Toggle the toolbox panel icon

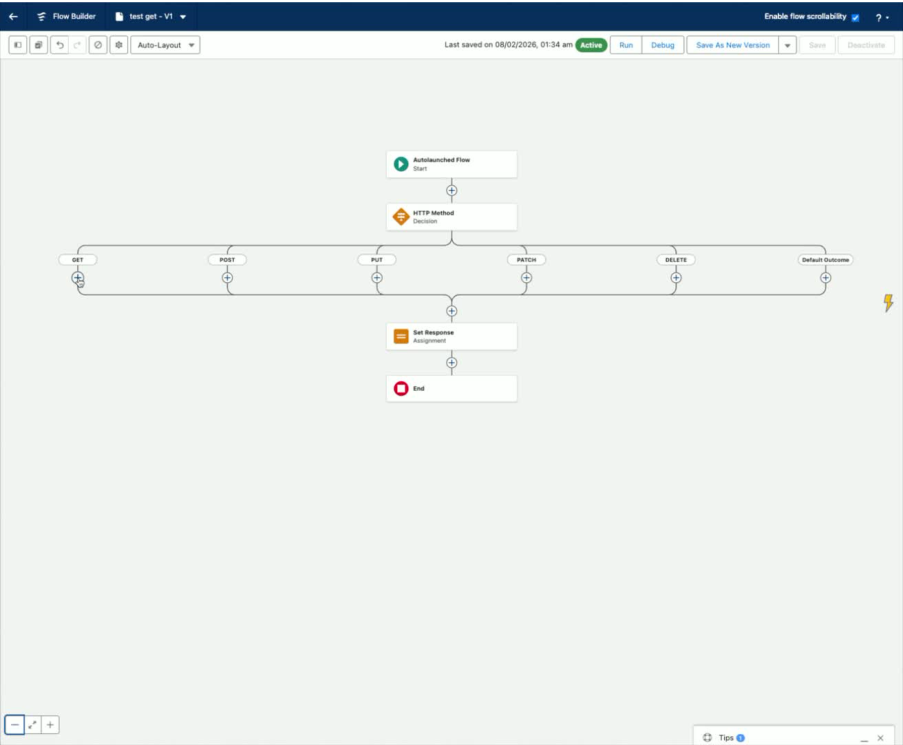click(18, 45)
